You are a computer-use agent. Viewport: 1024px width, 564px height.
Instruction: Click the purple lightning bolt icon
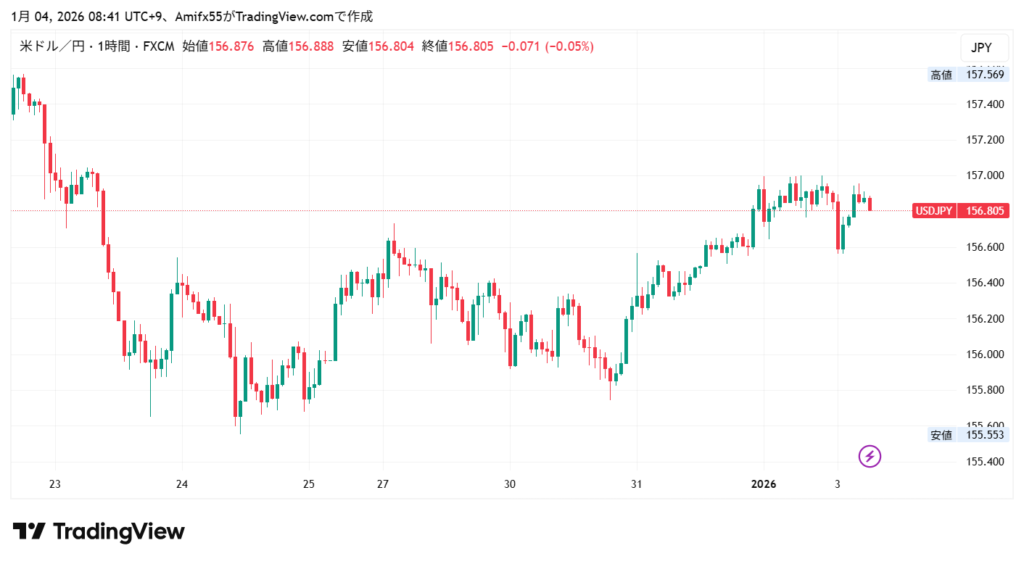tap(870, 456)
